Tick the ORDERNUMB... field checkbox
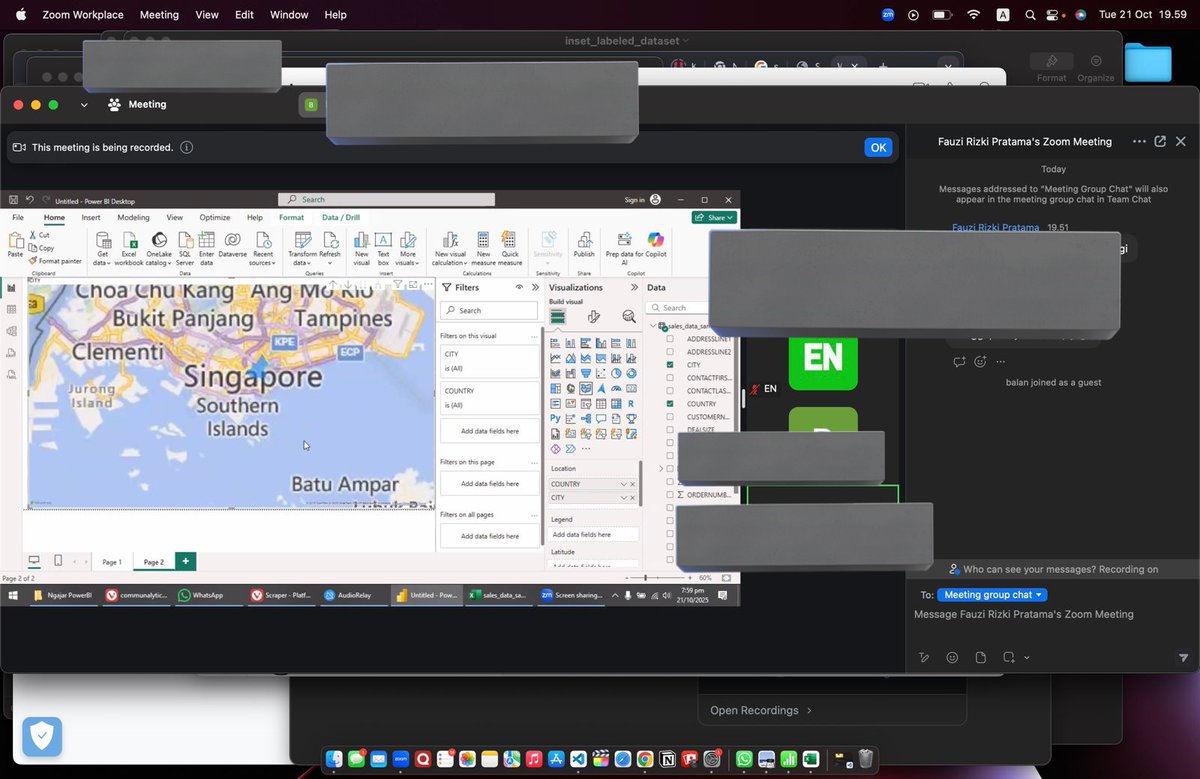The image size is (1200, 779). coord(670,494)
